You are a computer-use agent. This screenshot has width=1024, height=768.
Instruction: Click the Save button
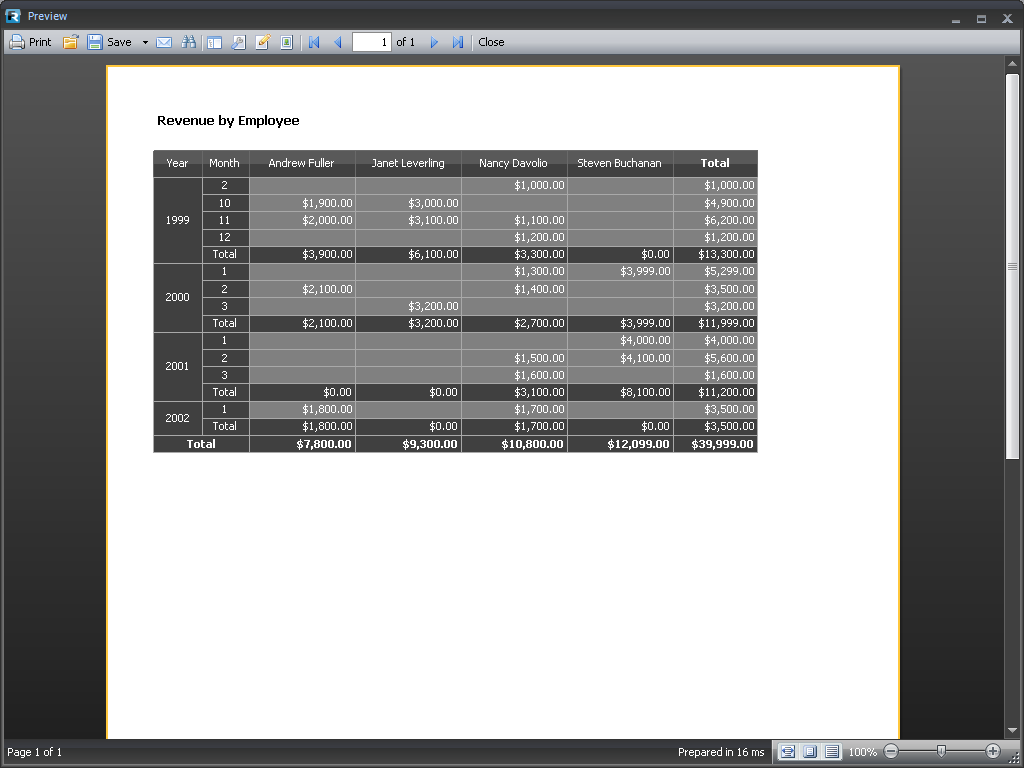tap(109, 42)
